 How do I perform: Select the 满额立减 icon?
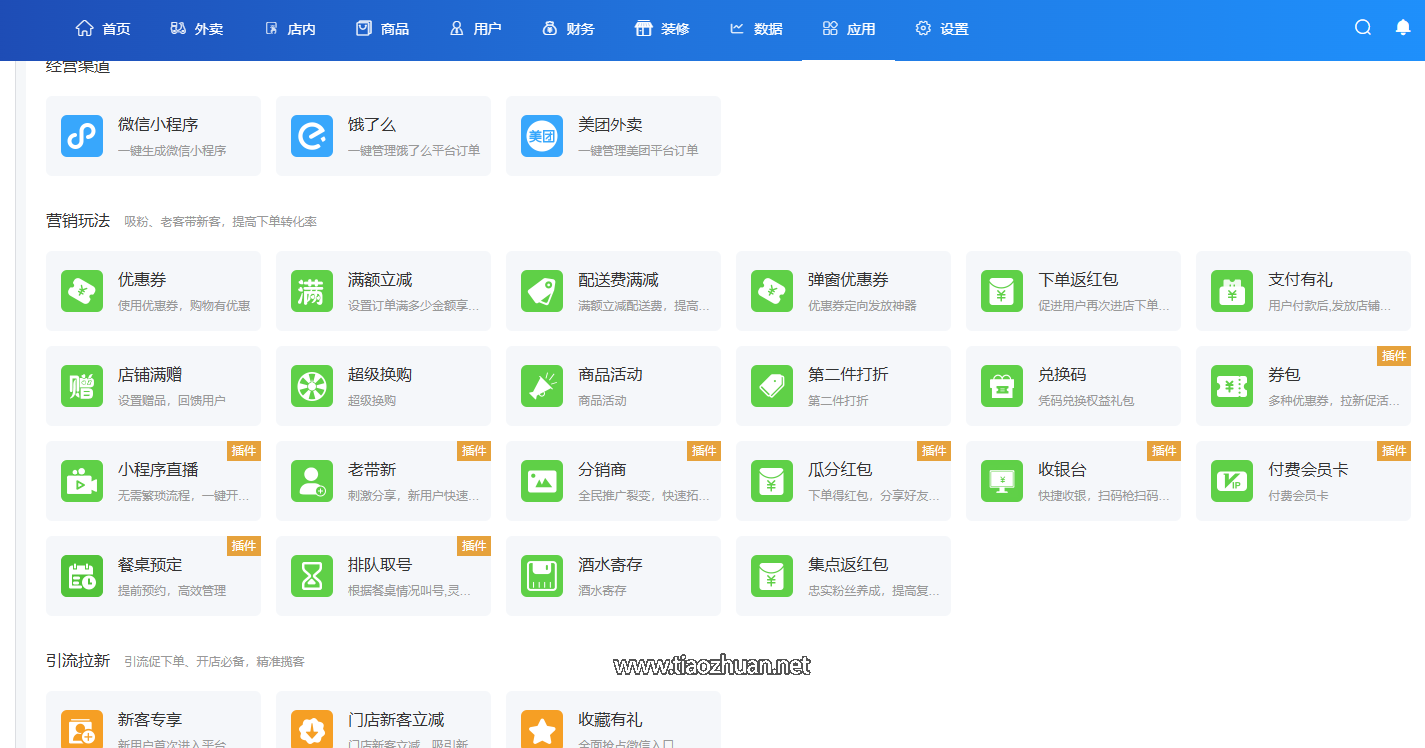pos(312,291)
